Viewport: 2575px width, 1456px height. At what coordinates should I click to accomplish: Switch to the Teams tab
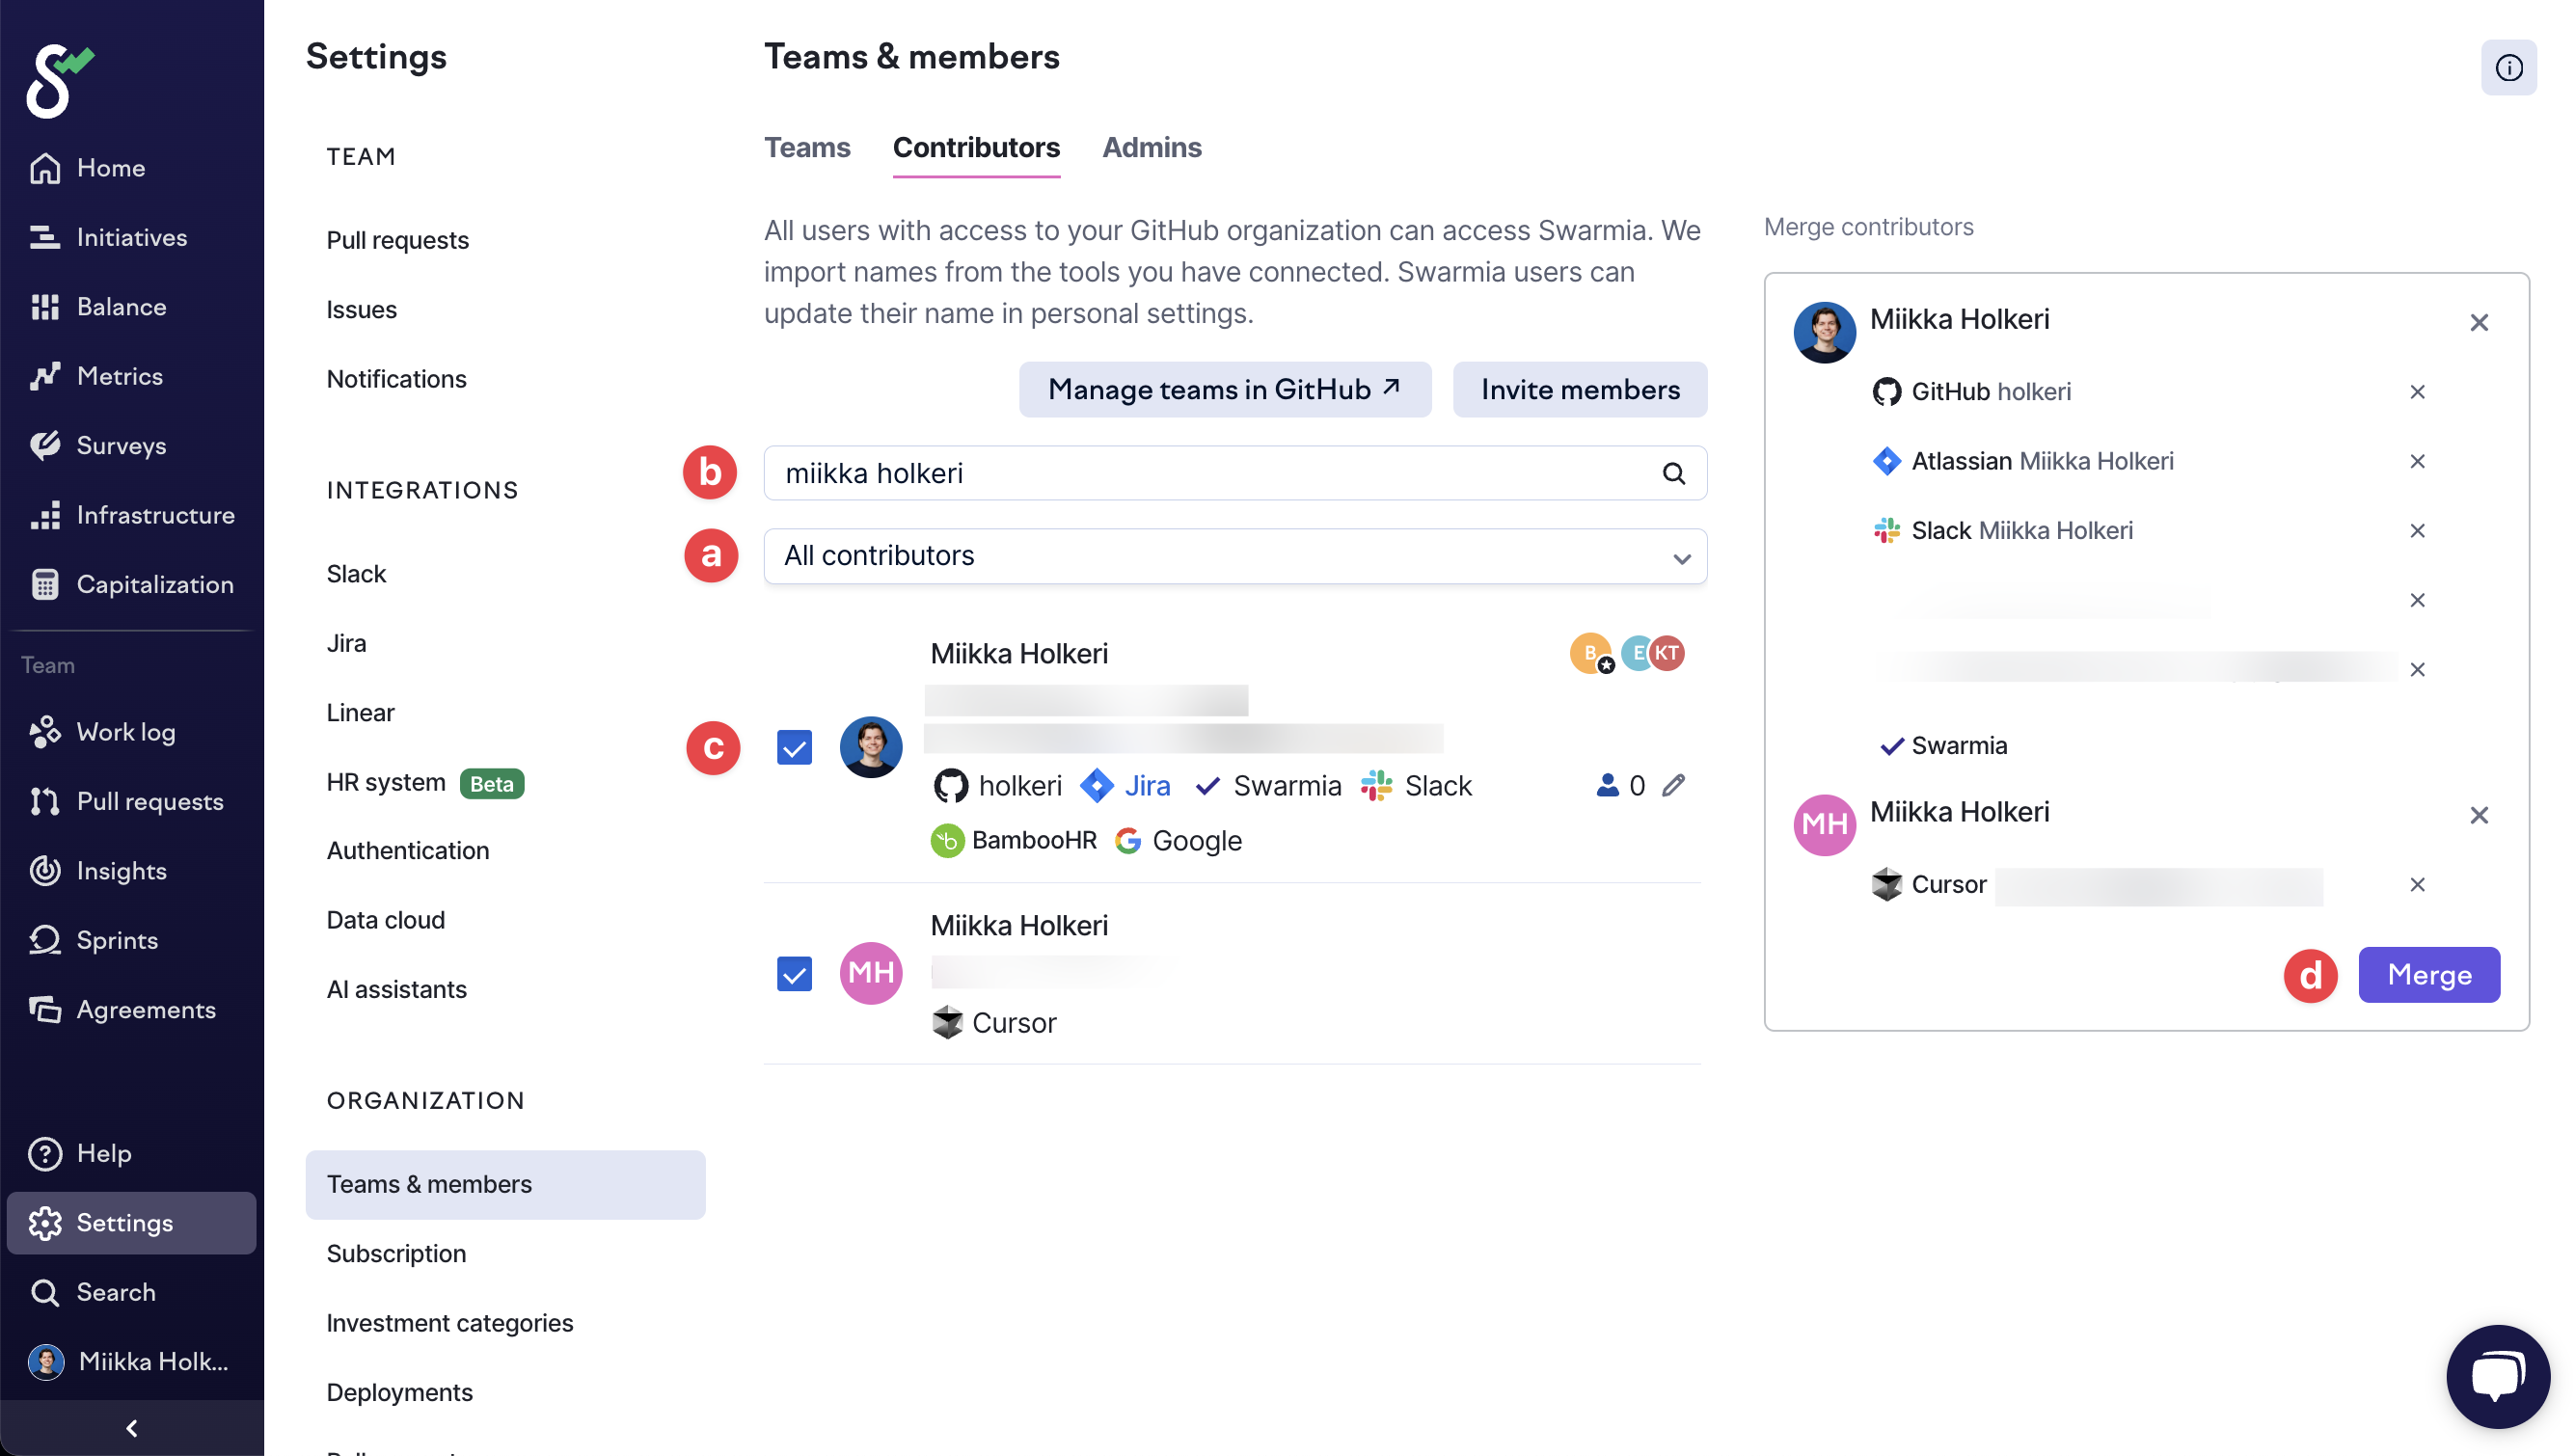point(806,147)
